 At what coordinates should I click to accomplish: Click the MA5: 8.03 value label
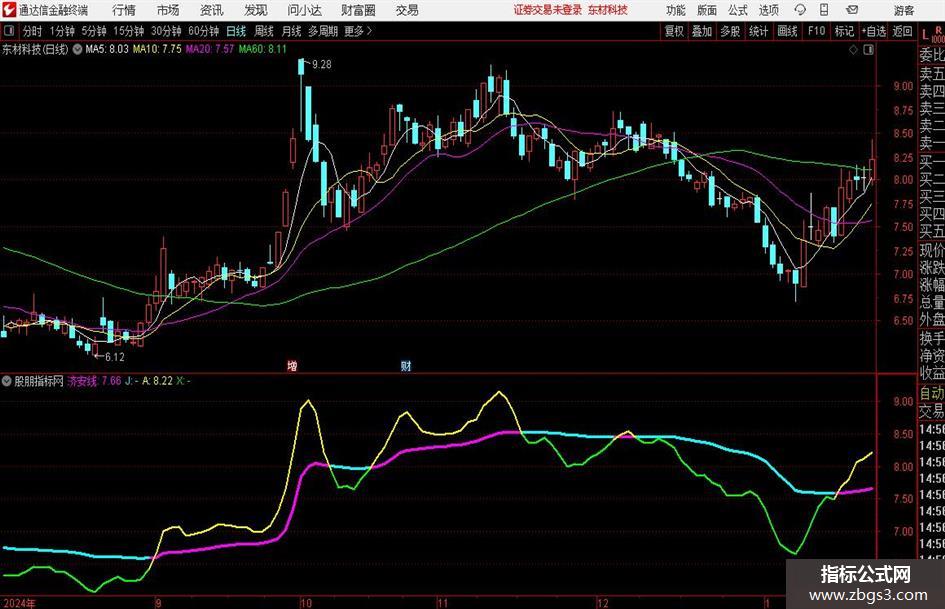pyautogui.click(x=107, y=49)
